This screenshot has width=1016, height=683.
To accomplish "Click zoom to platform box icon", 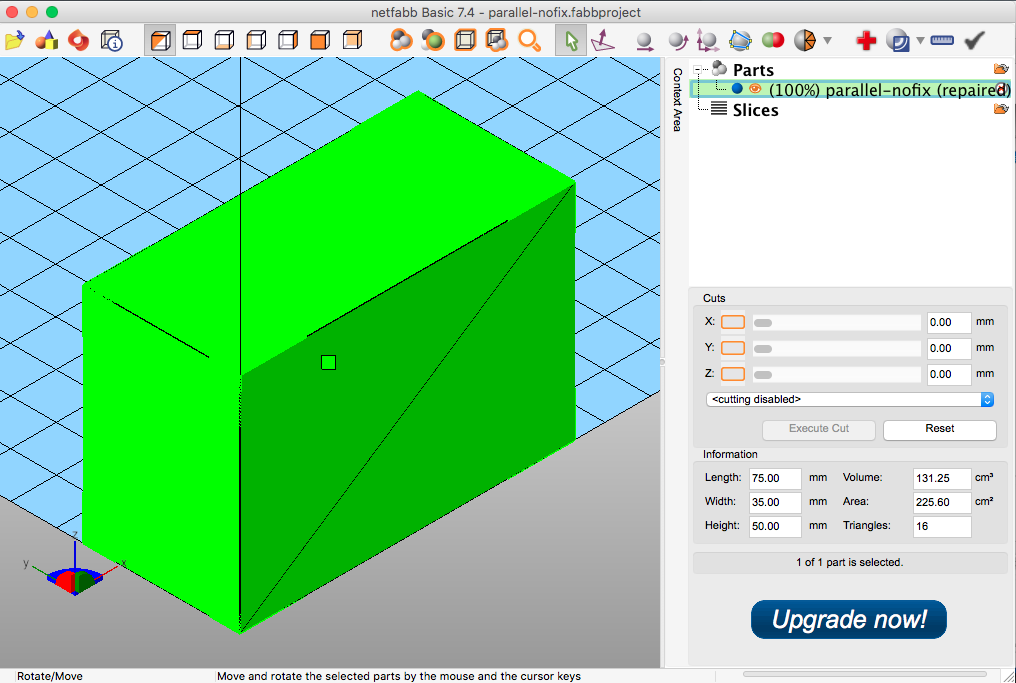I will tap(465, 40).
